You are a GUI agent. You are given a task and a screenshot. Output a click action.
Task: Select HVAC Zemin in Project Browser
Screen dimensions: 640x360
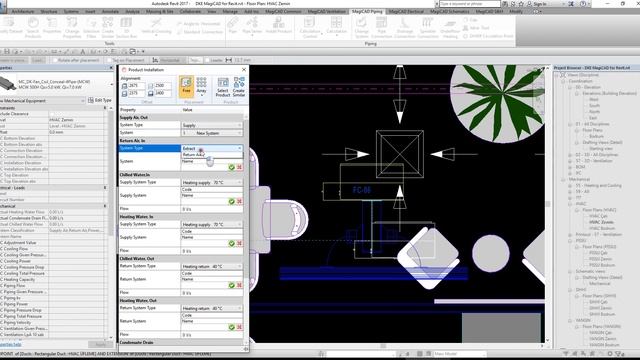(601, 222)
